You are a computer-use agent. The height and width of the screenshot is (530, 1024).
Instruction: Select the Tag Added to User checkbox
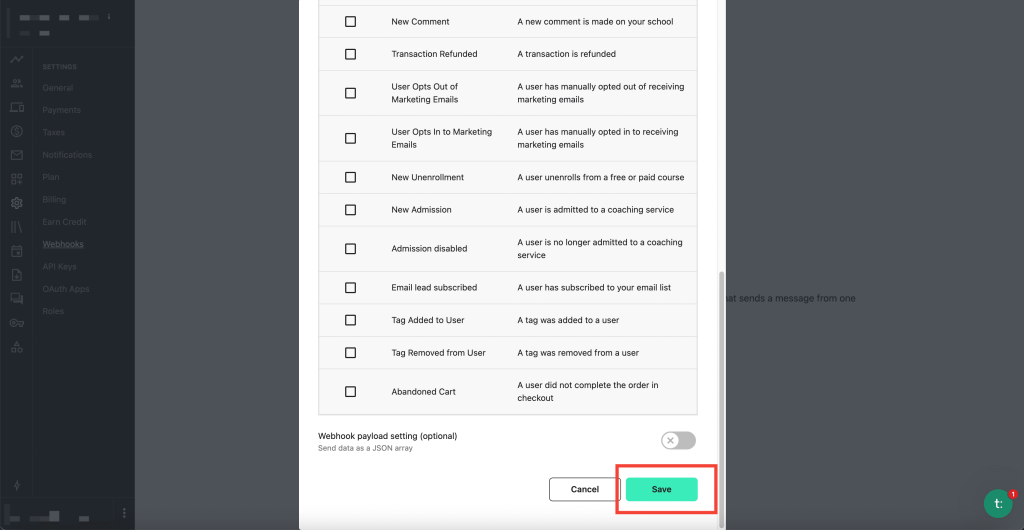(350, 320)
